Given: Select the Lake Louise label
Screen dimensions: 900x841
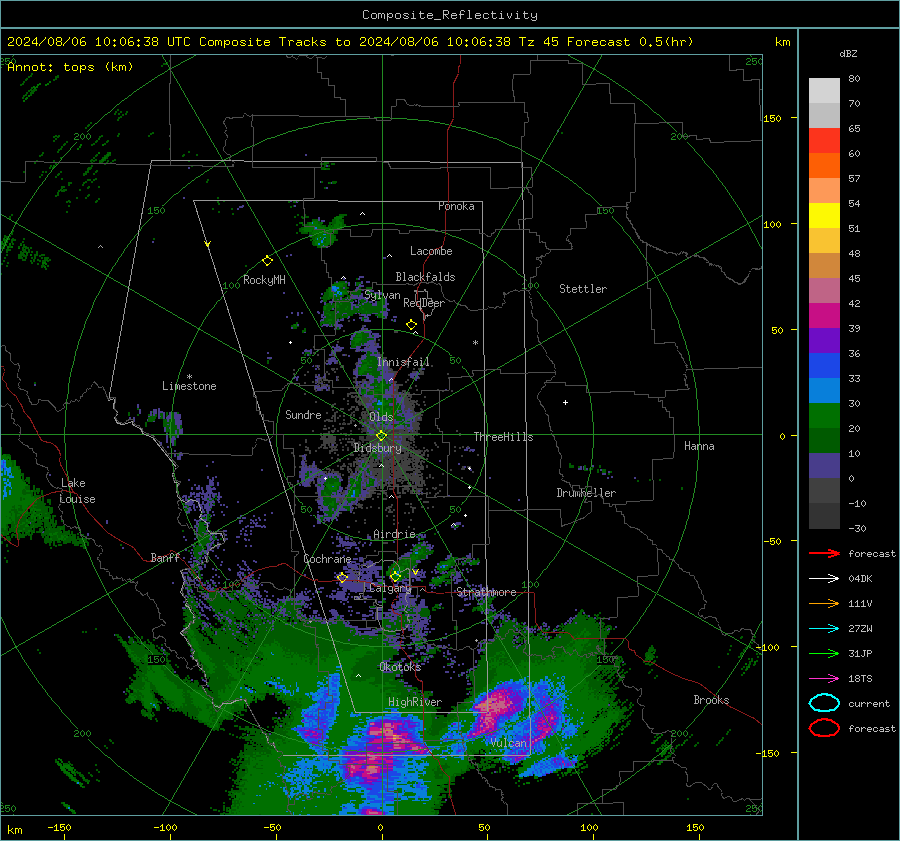Looking at the screenshot, I should (77, 491).
